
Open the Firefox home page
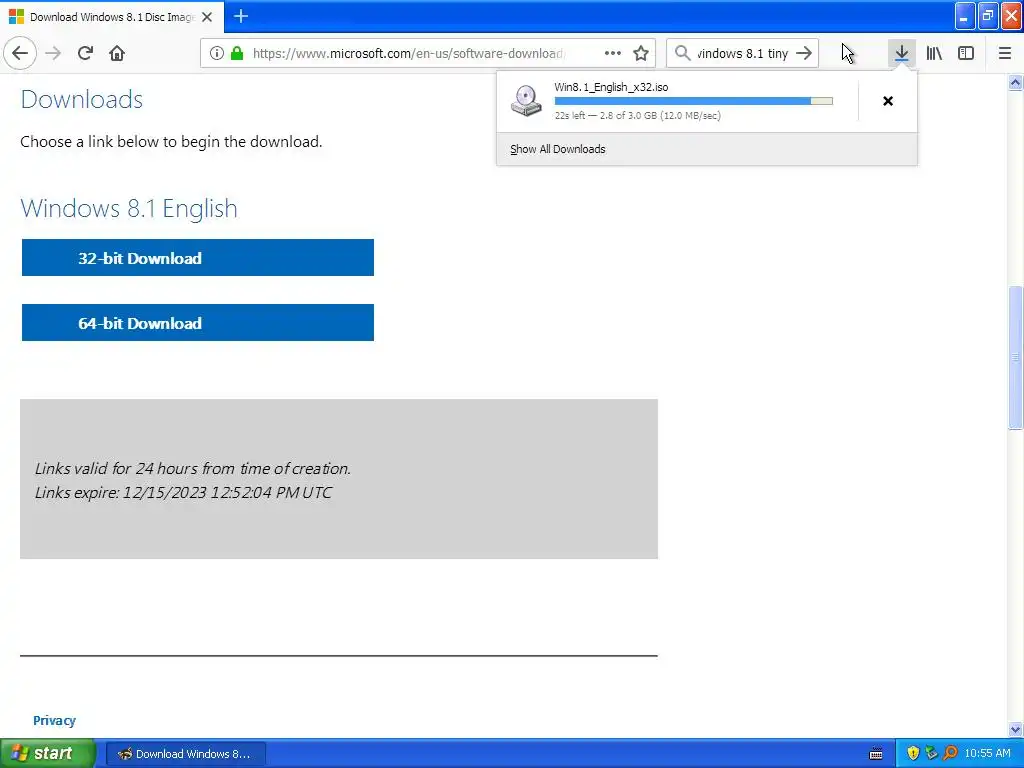coord(117,53)
